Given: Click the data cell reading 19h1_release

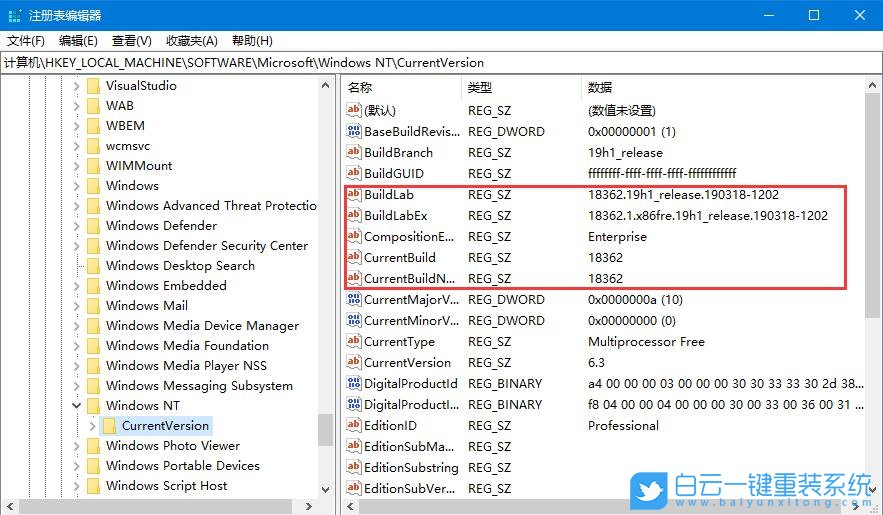Looking at the screenshot, I should pyautogui.click(x=625, y=153).
